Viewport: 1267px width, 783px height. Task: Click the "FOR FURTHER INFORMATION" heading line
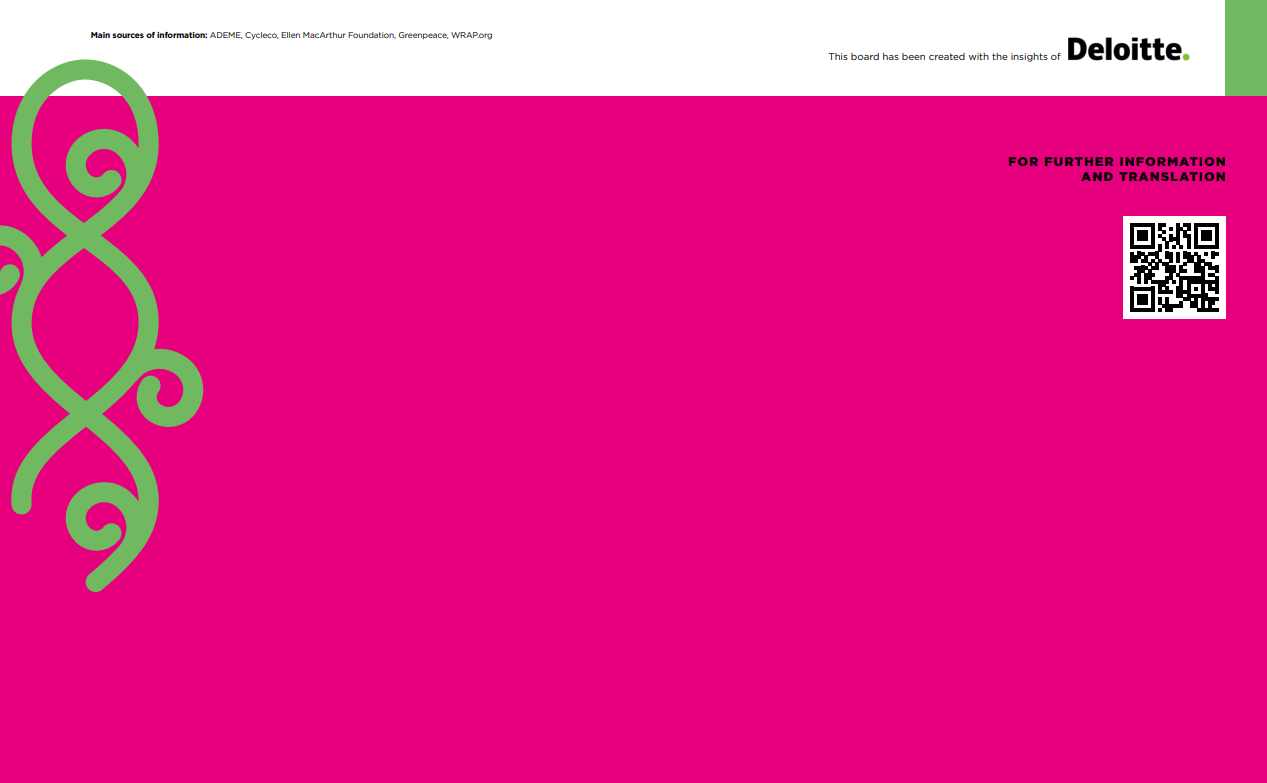1116,162
